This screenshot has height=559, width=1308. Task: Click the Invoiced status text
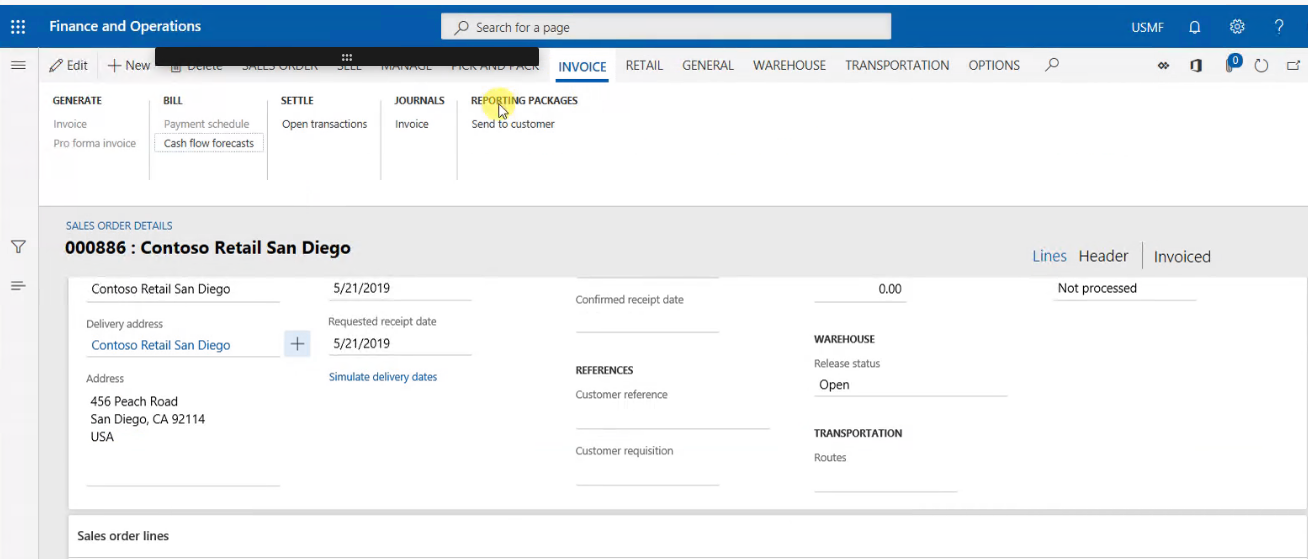pos(1182,257)
